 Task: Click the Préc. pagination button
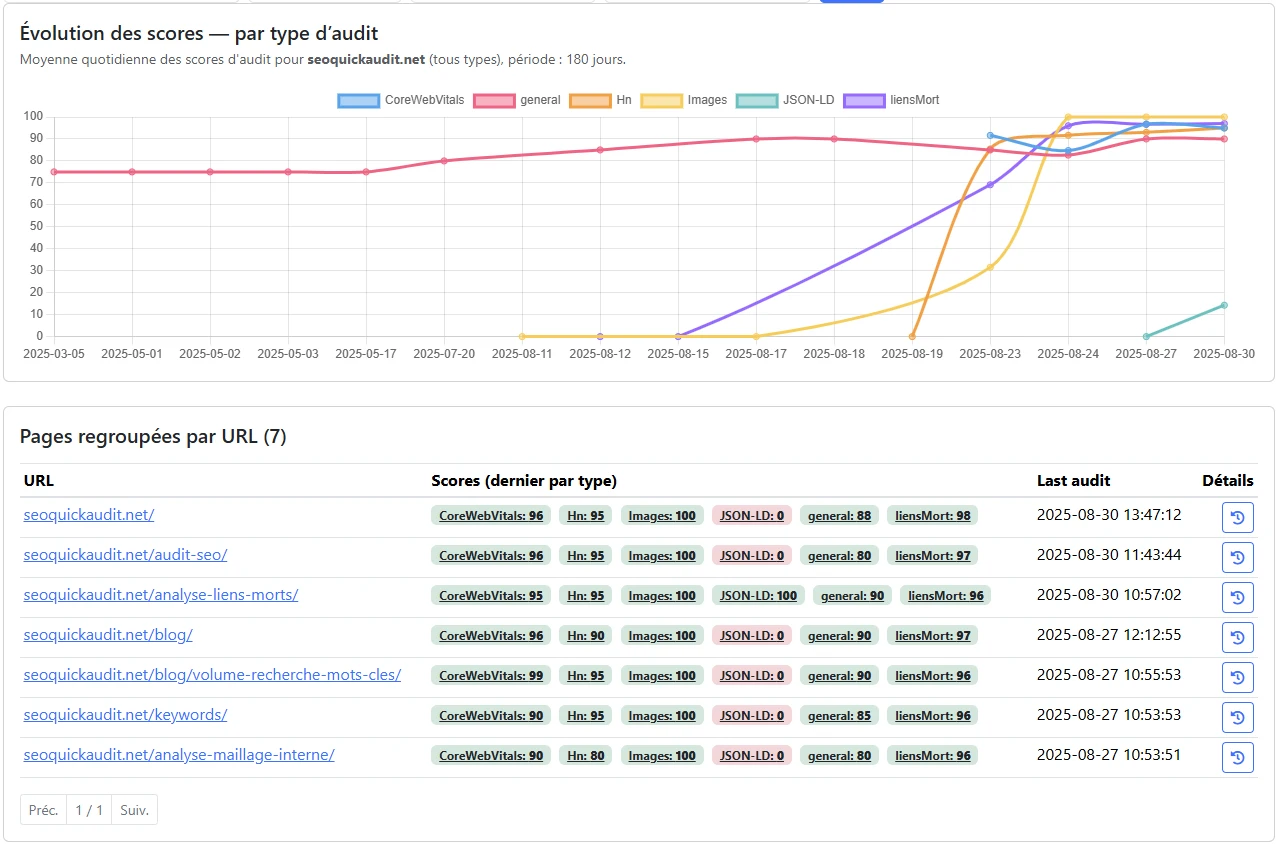click(x=42, y=809)
